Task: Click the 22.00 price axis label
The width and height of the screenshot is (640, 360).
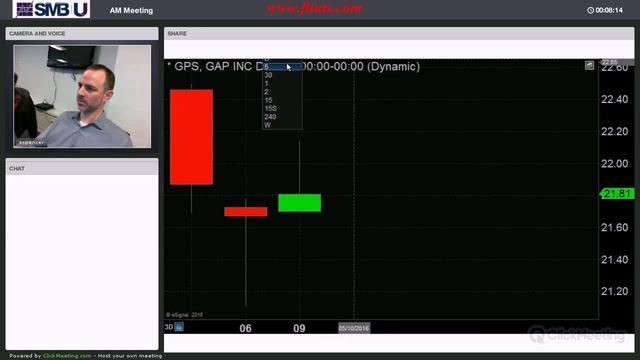Action: (614, 164)
